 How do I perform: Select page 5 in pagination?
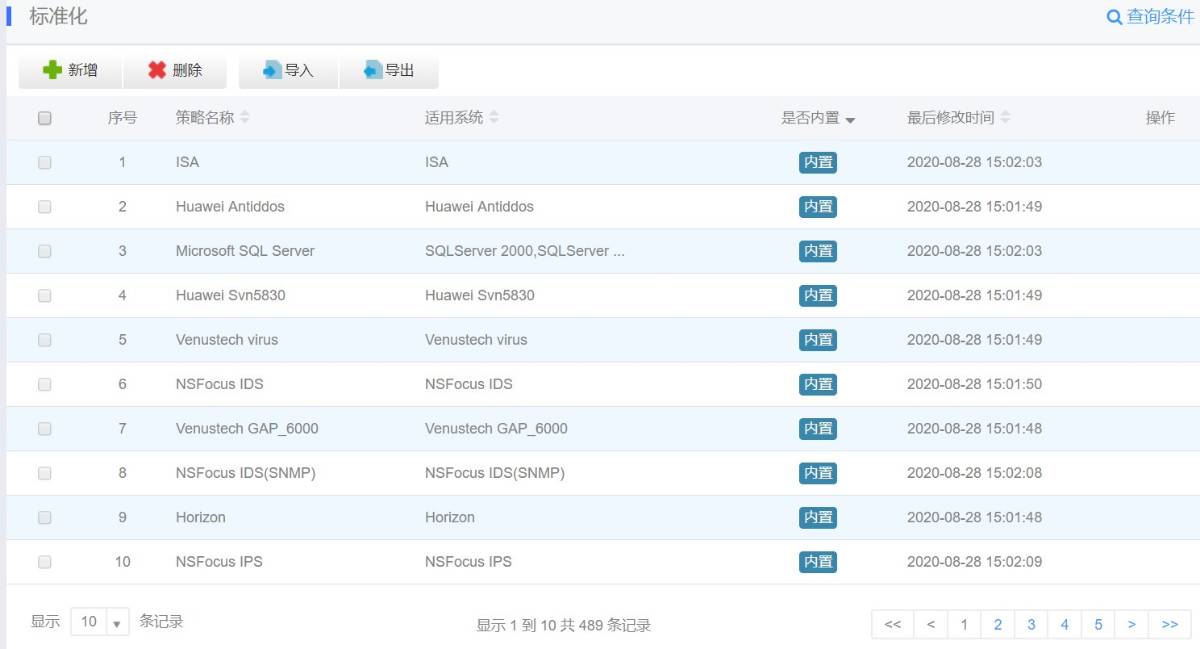1098,624
